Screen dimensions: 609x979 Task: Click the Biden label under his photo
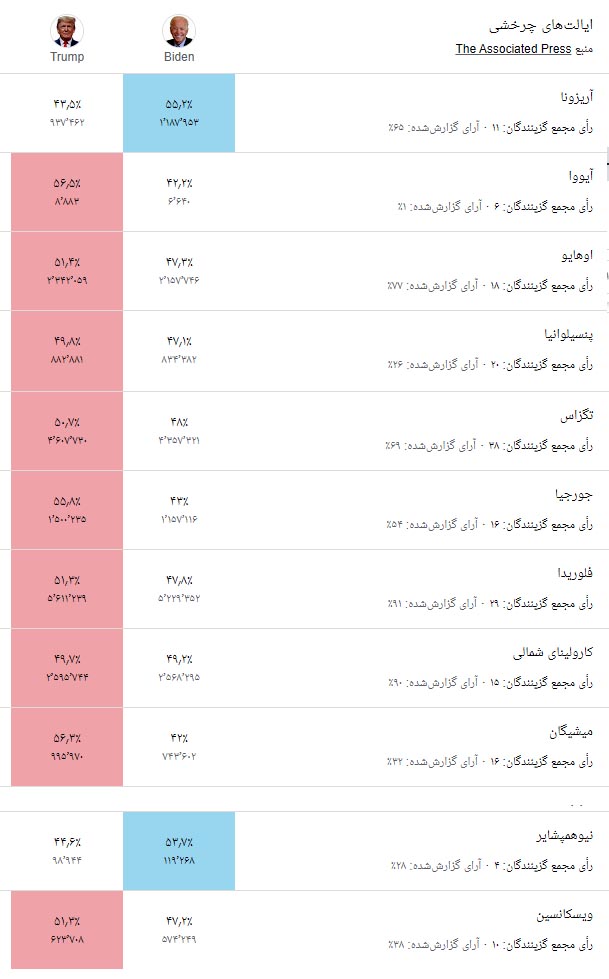[180, 57]
